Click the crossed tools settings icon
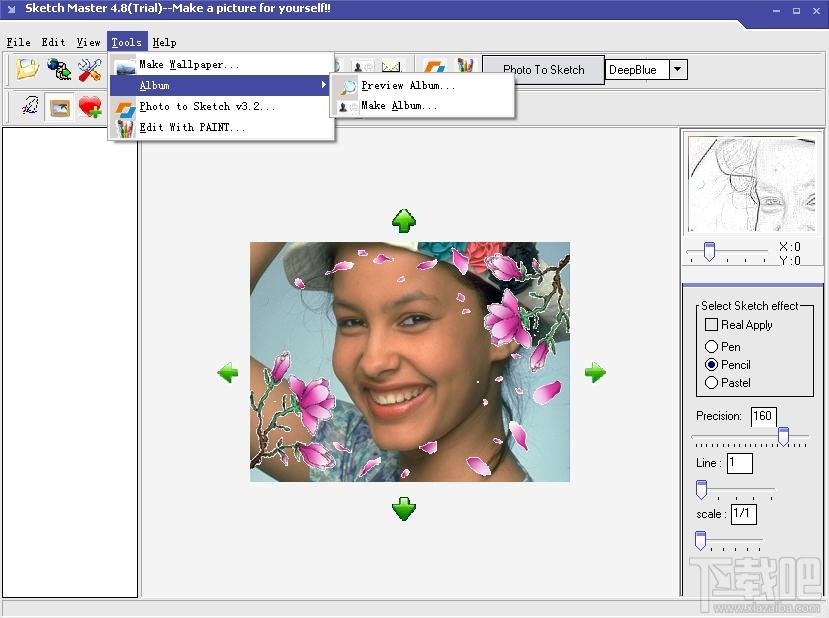 (x=90, y=69)
